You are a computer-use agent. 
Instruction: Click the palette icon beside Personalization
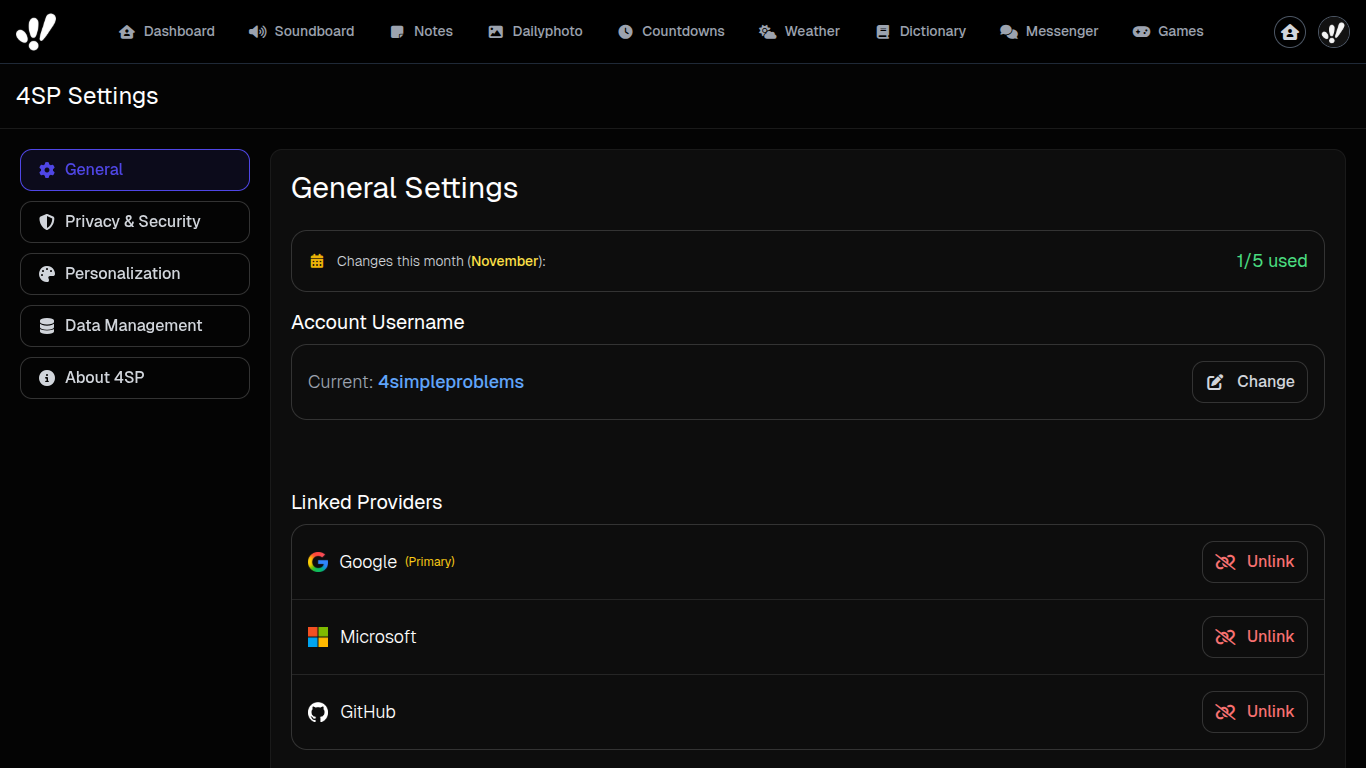tap(47, 273)
